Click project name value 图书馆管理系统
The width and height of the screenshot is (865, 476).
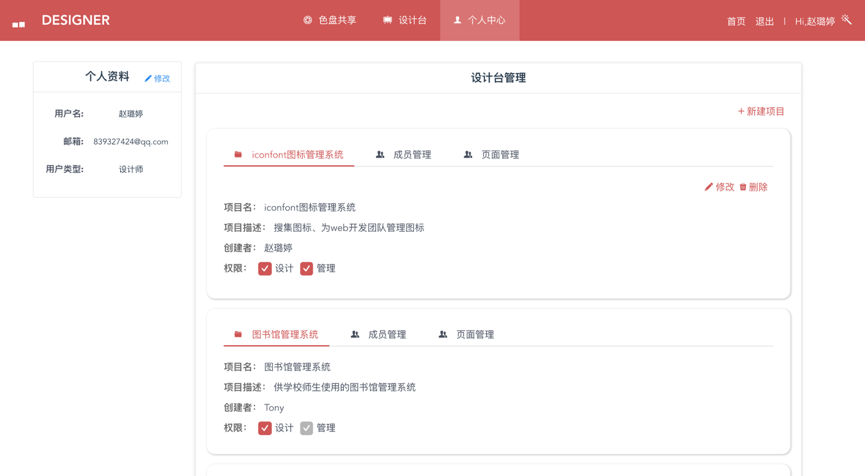(297, 367)
